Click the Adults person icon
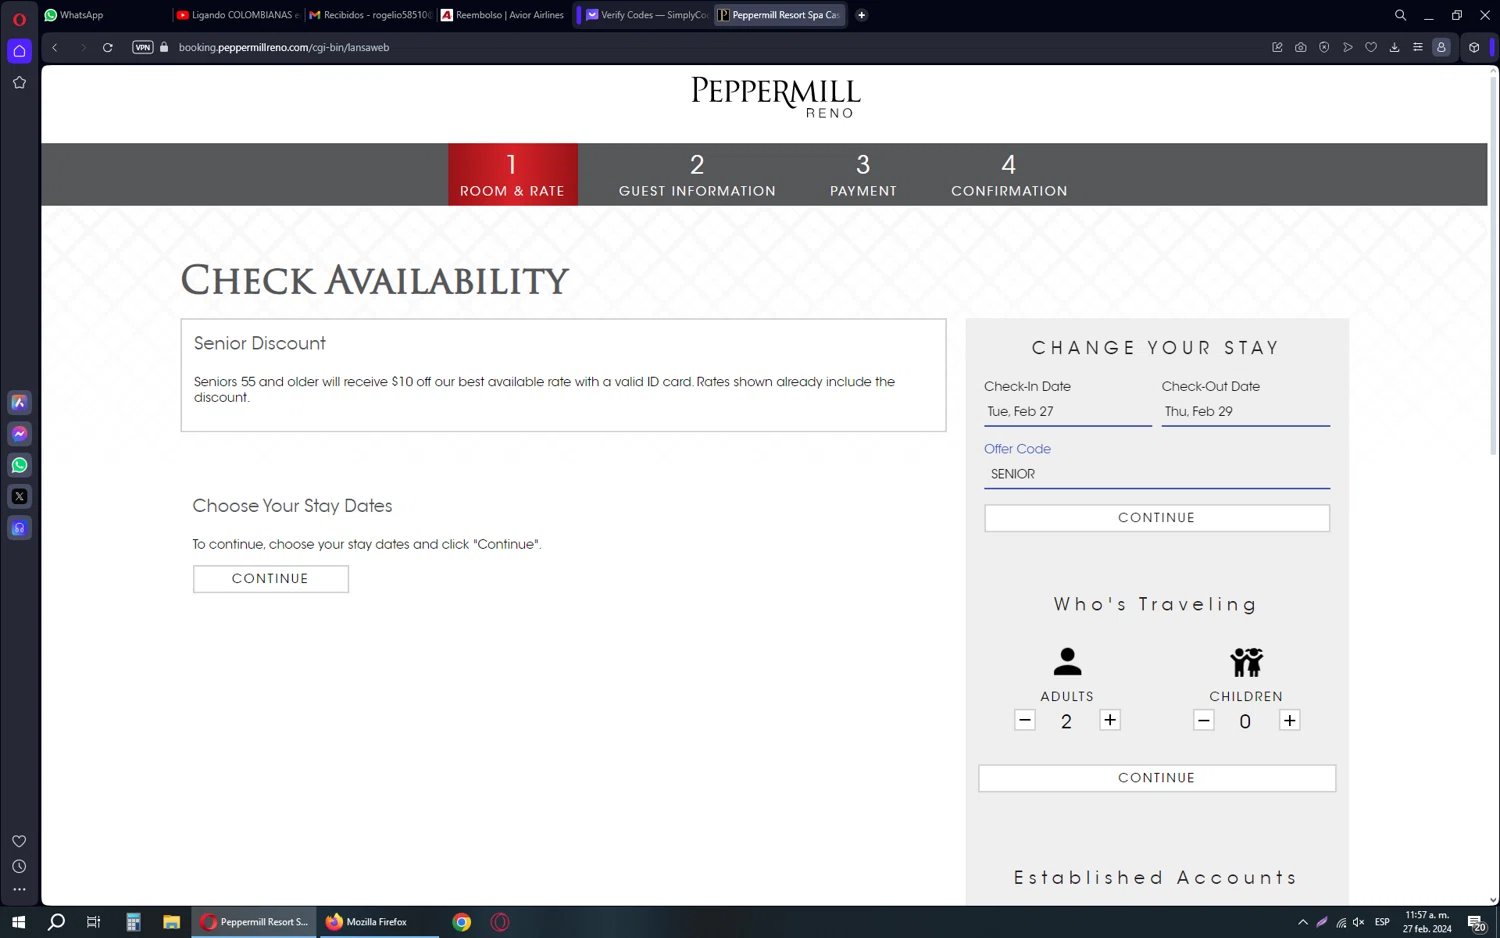Image resolution: width=1500 pixels, height=938 pixels. coord(1067,661)
